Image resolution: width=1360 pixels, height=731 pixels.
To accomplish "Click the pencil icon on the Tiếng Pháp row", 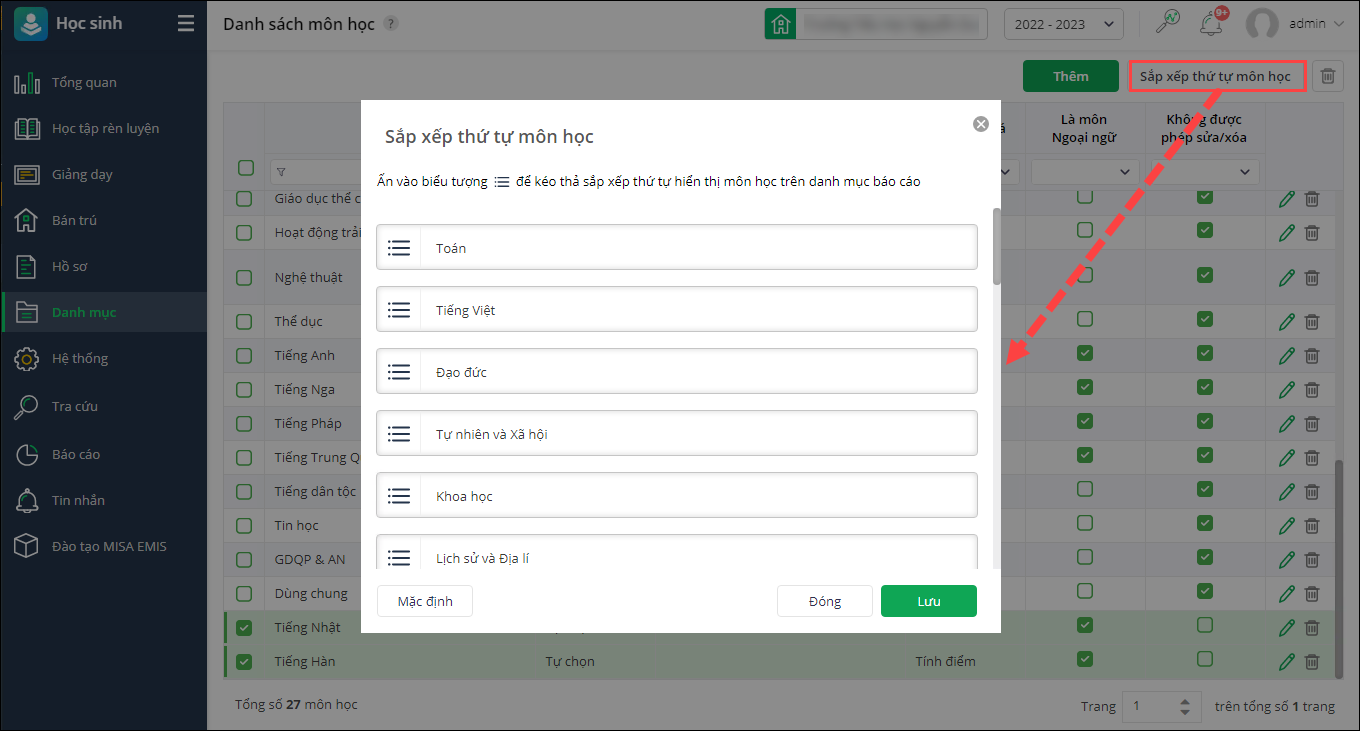I will [x=1287, y=423].
